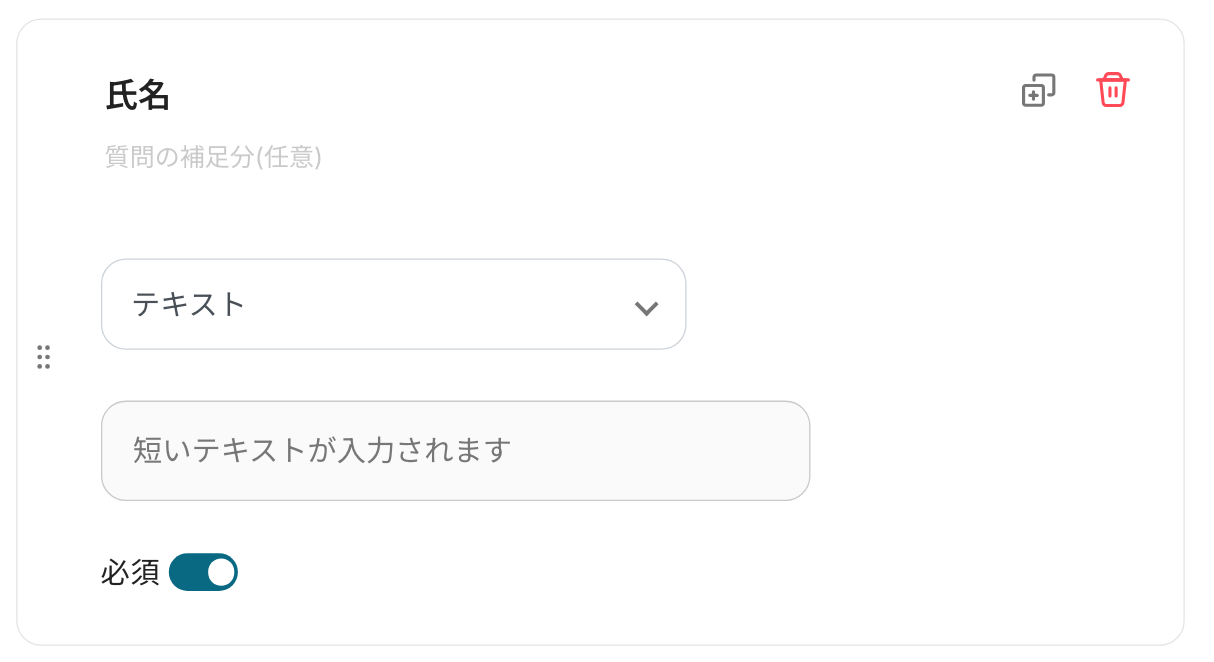Click the white knob of 必須 switch
The width and height of the screenshot is (1214, 662).
pos(221,572)
